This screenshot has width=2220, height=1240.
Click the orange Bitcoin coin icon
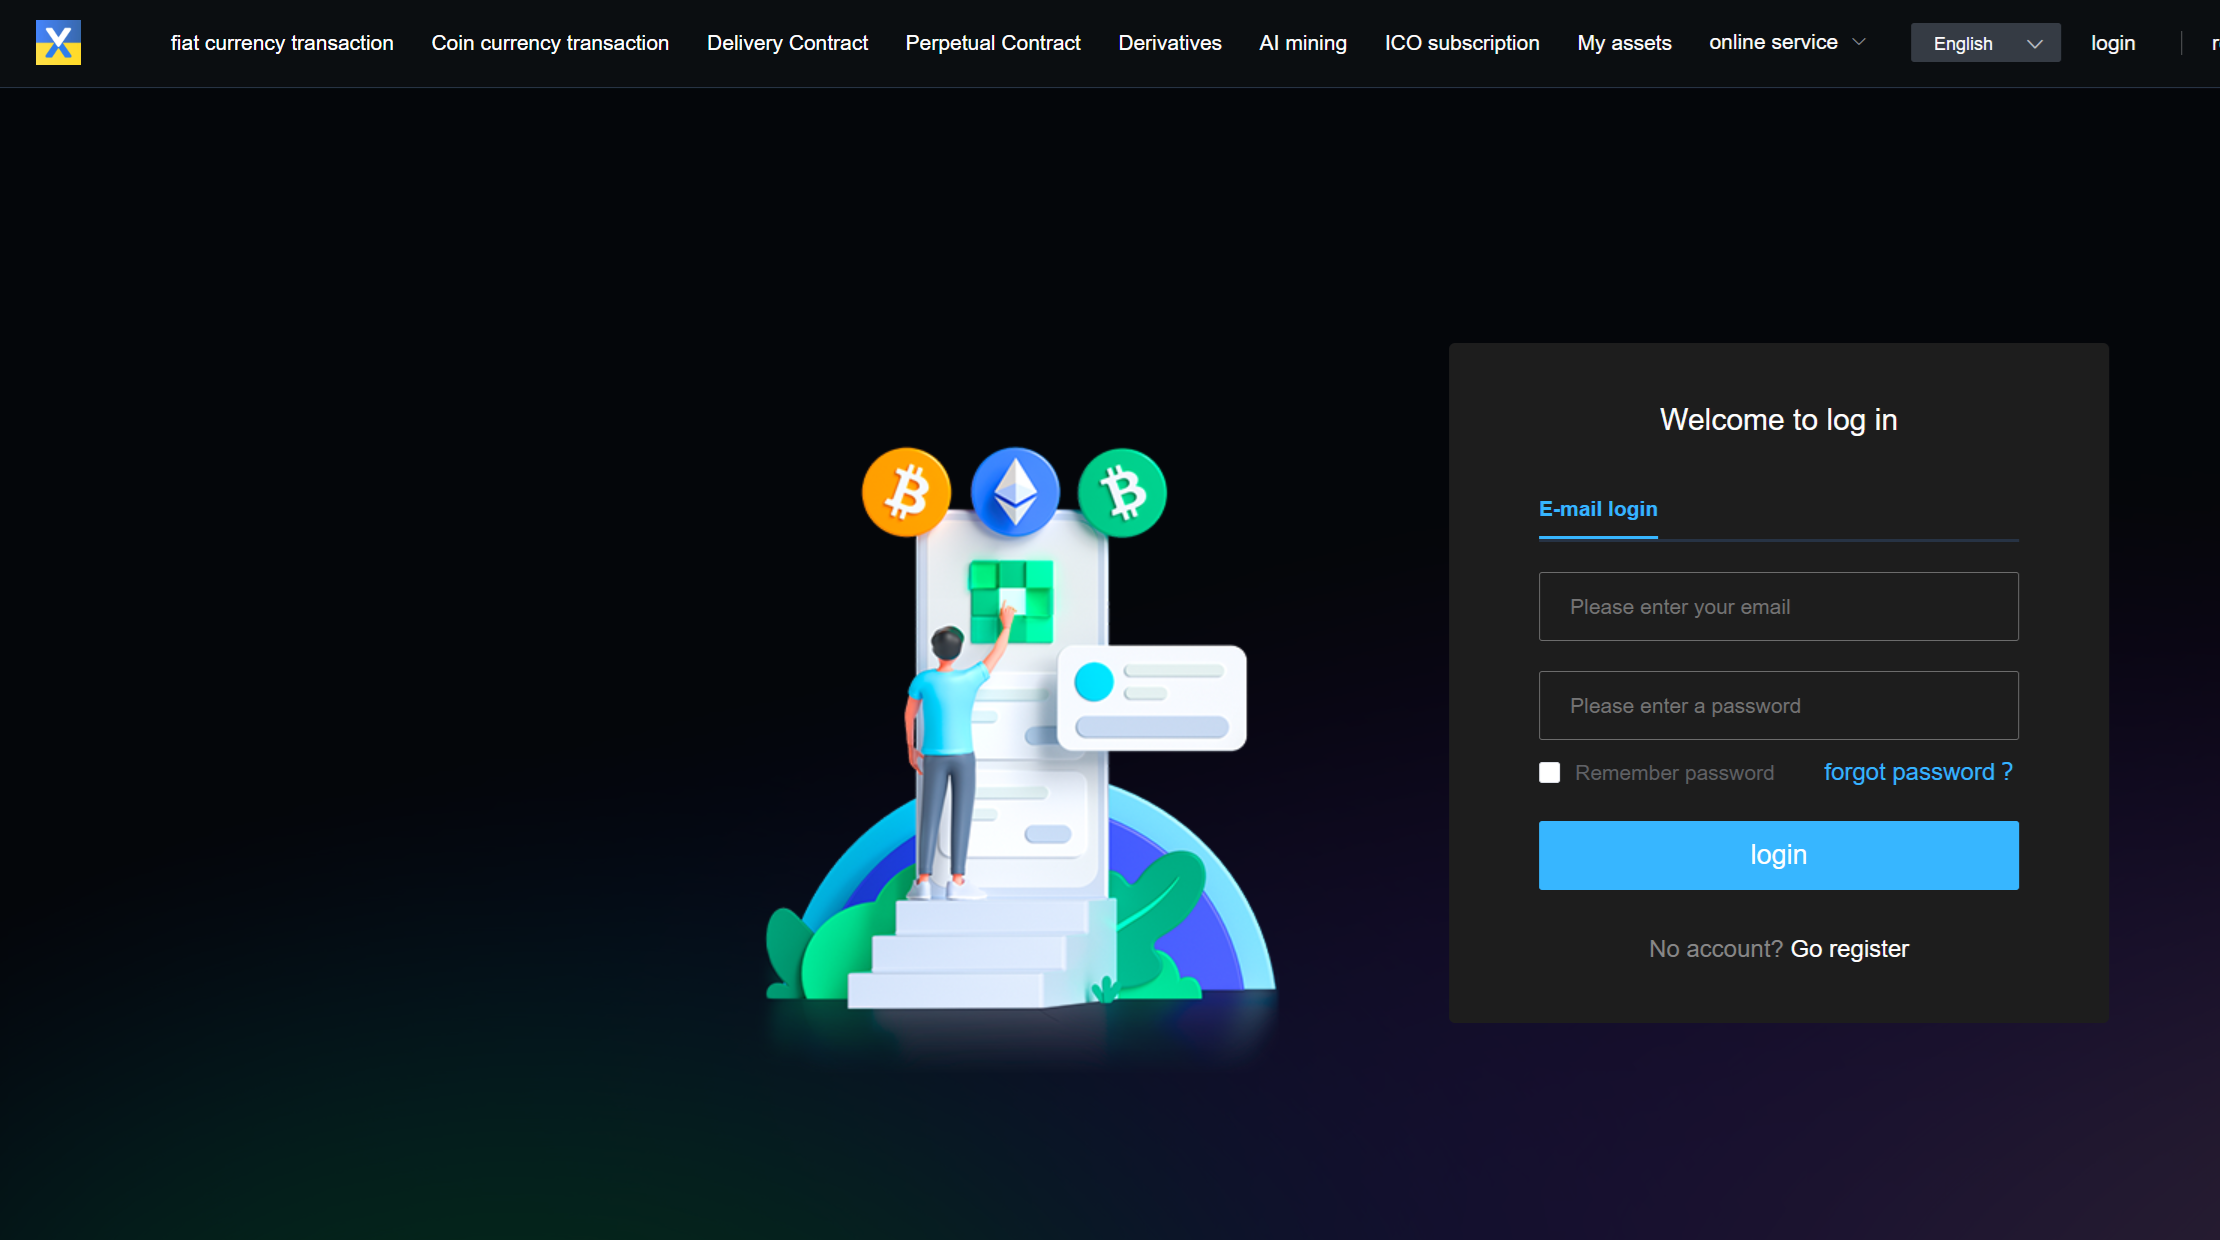906,493
